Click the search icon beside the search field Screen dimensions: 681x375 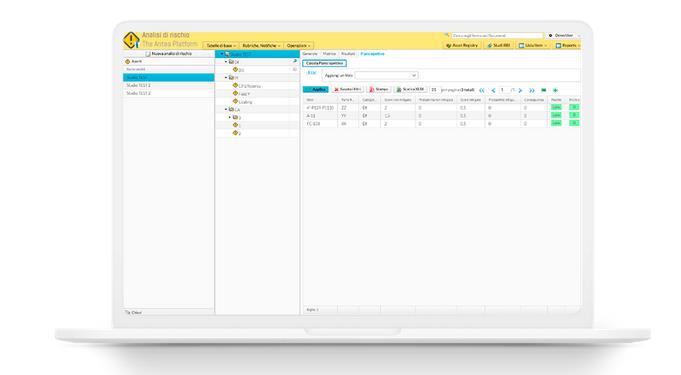coord(446,35)
